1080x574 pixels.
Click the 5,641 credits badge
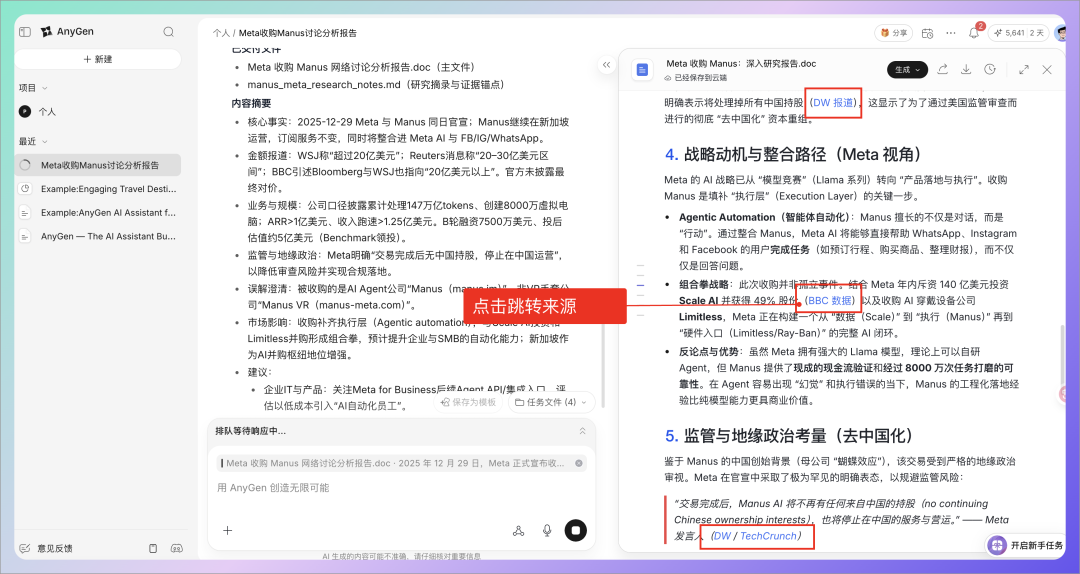tap(1019, 32)
